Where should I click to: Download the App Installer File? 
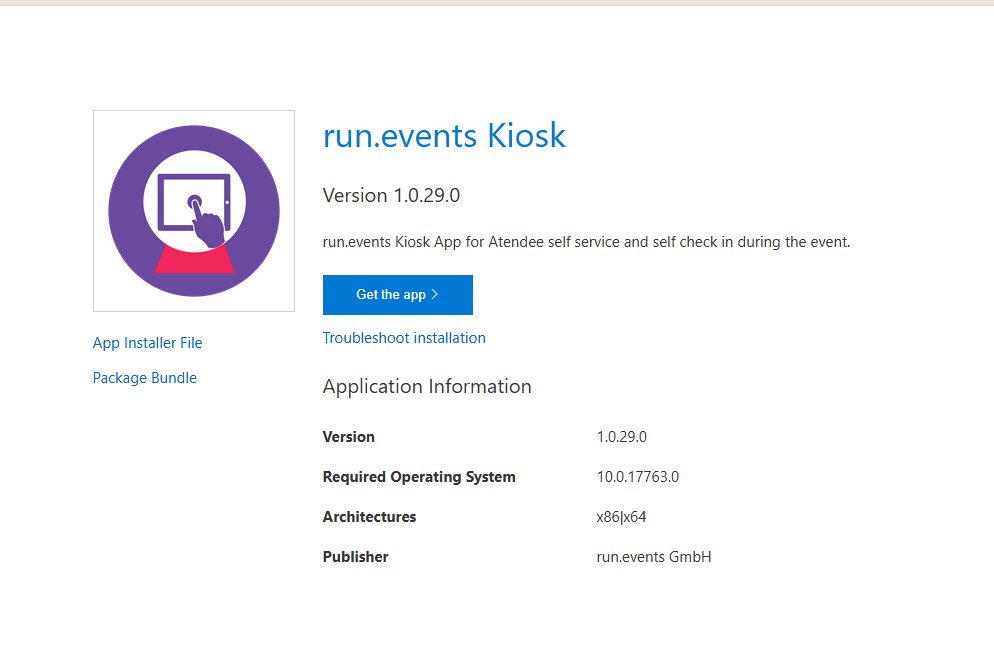(x=148, y=343)
